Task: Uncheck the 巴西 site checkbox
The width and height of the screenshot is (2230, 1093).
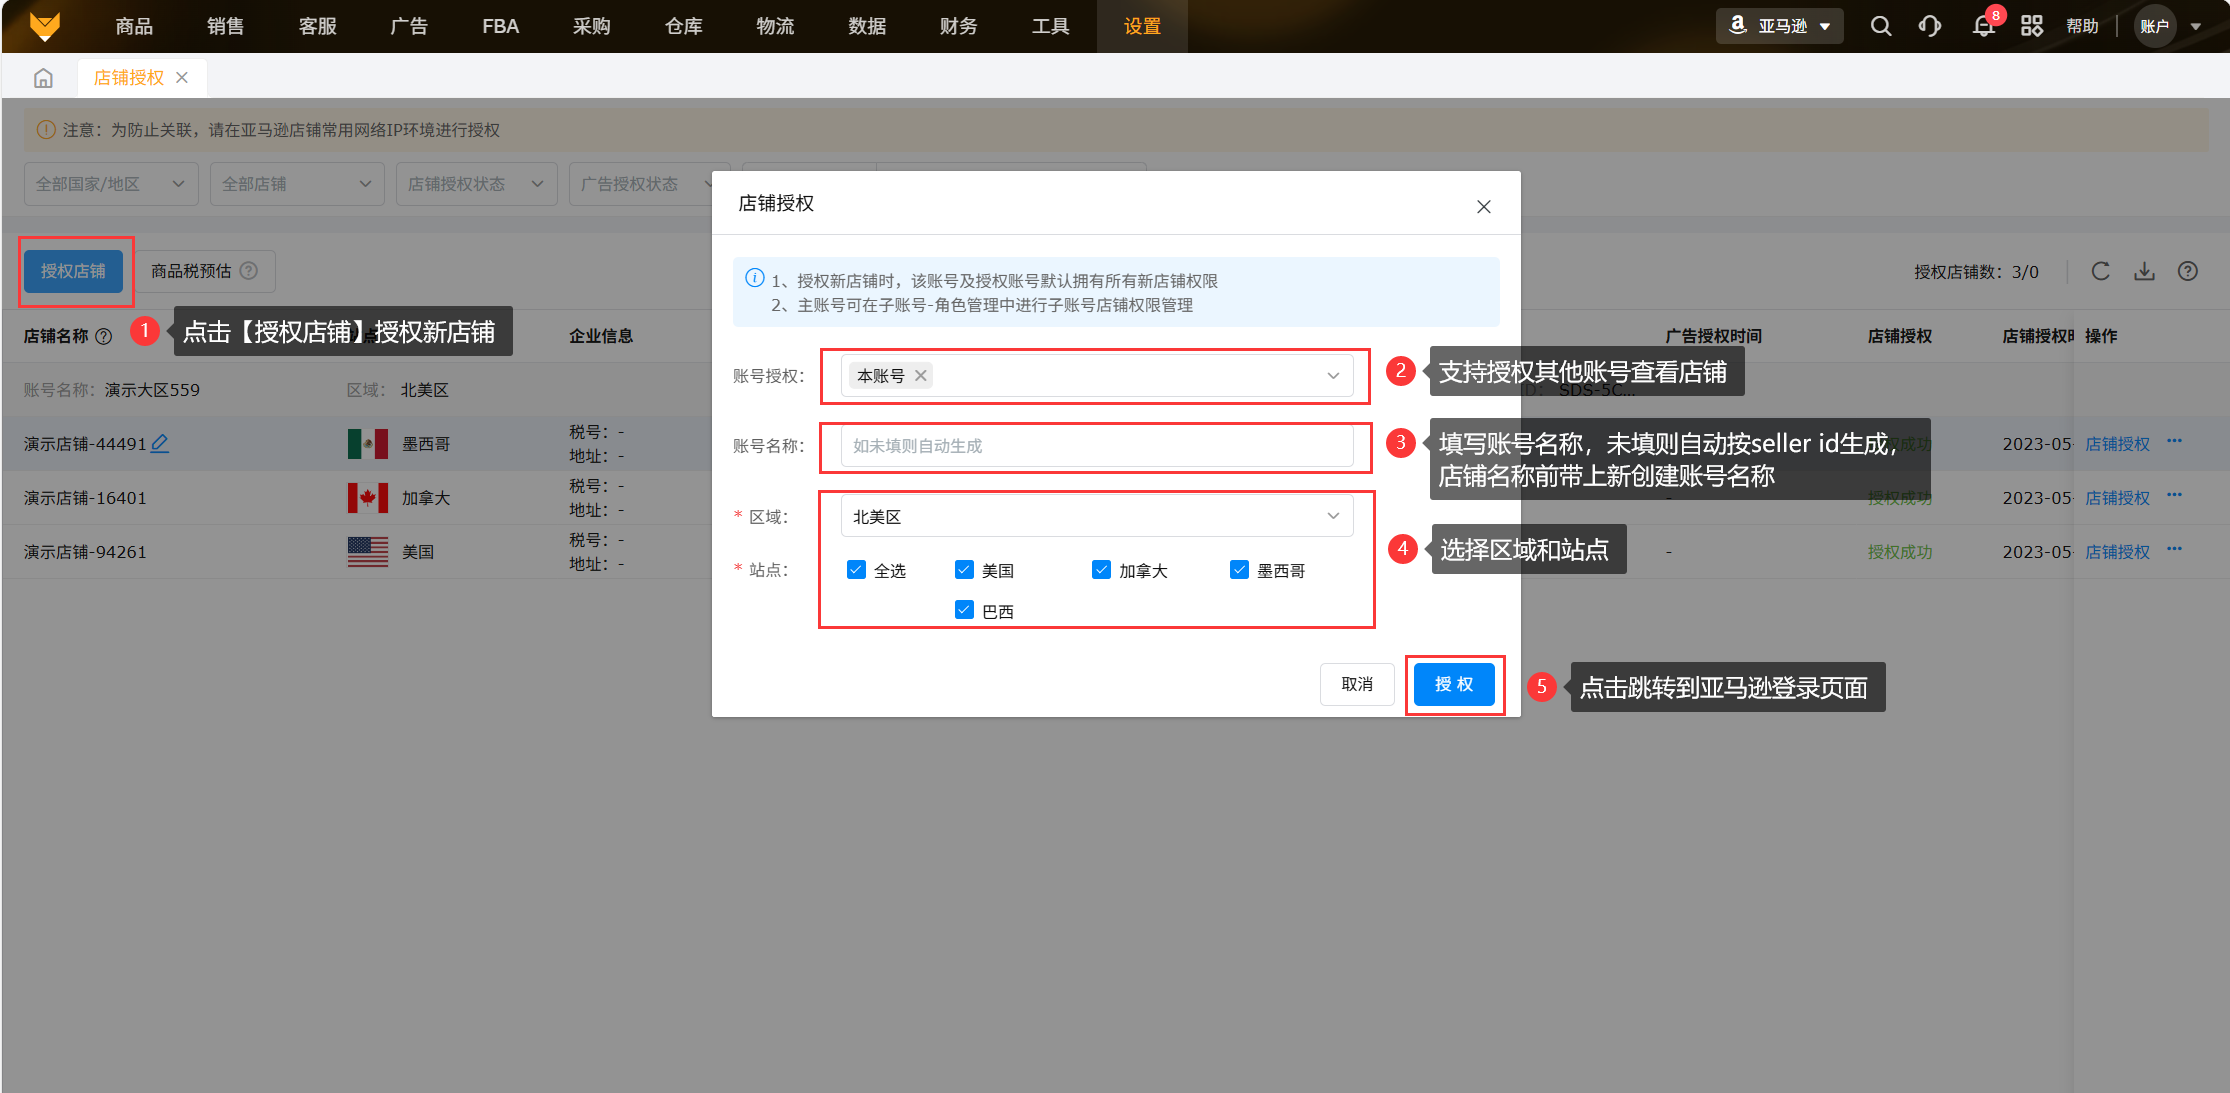Action: click(x=963, y=609)
